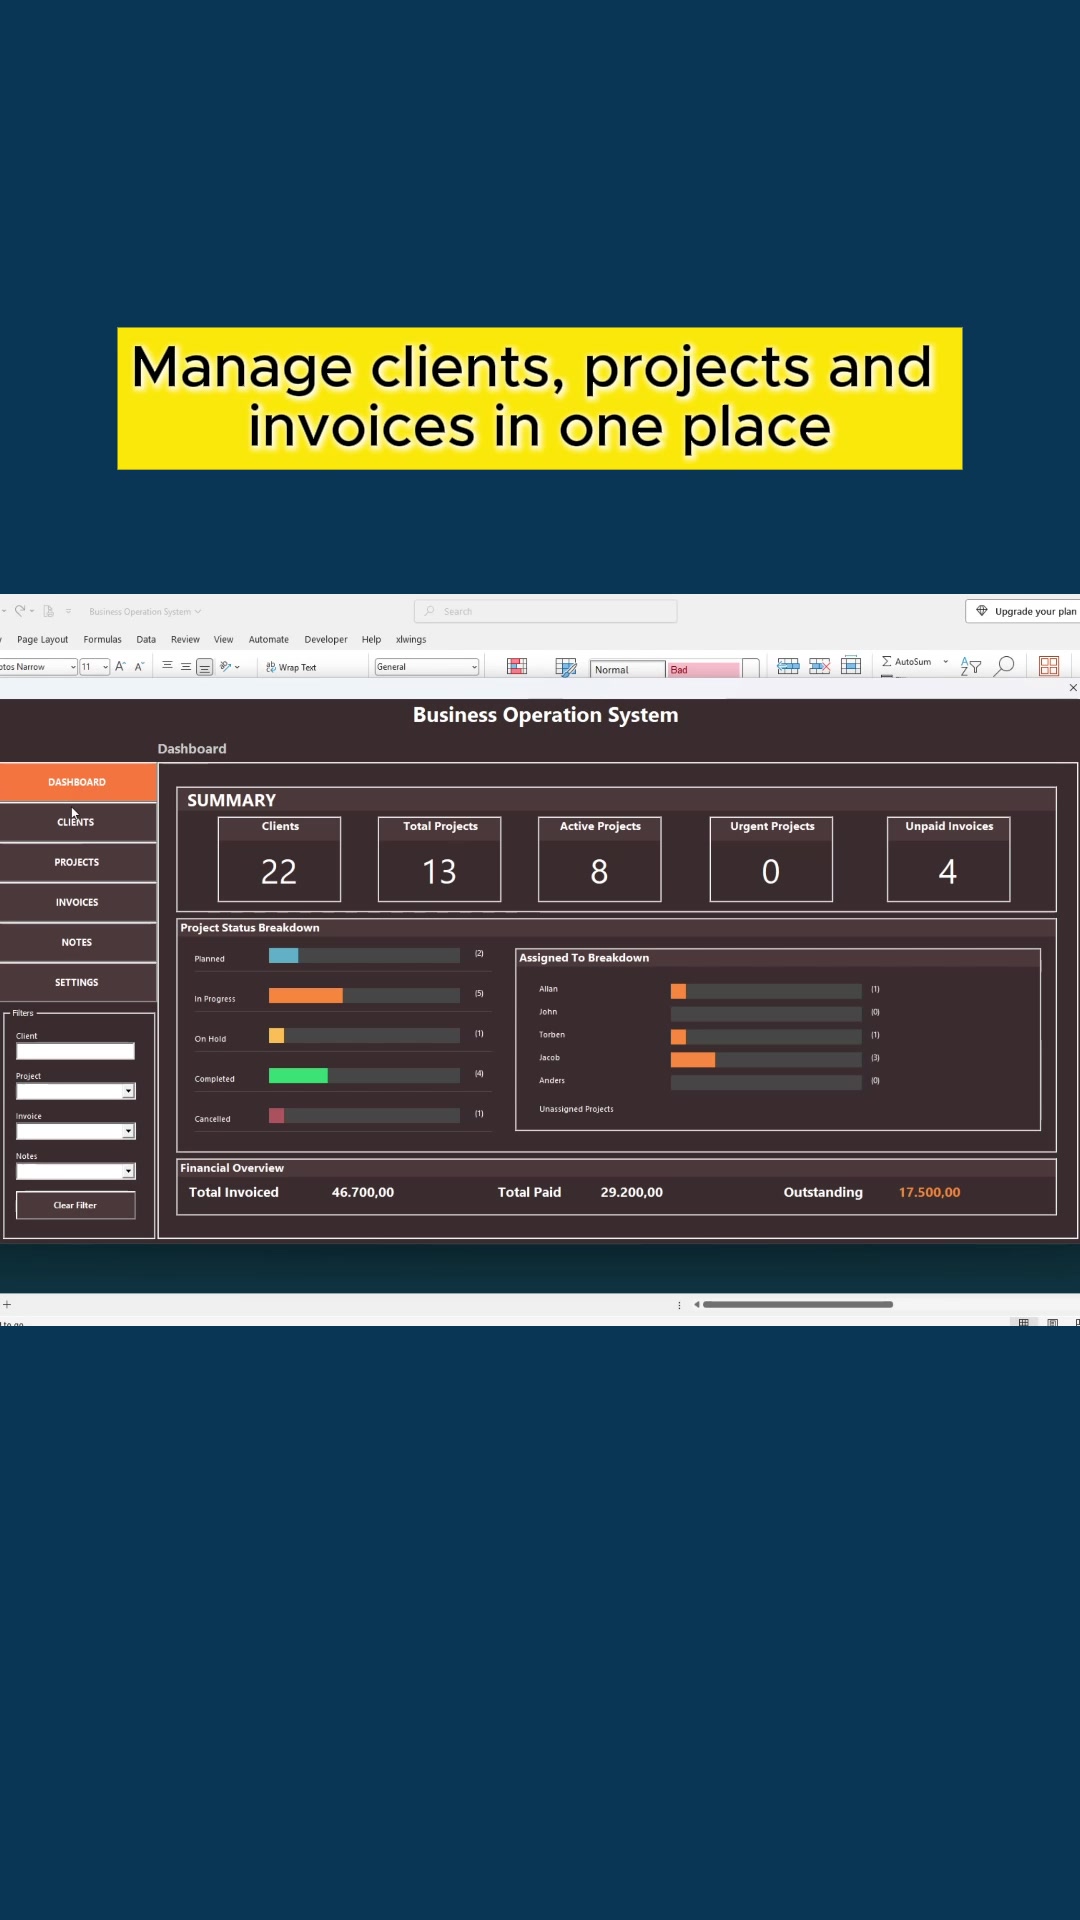The height and width of the screenshot is (1920, 1080).
Task: Click the document save icon in title bar
Action: click(48, 611)
